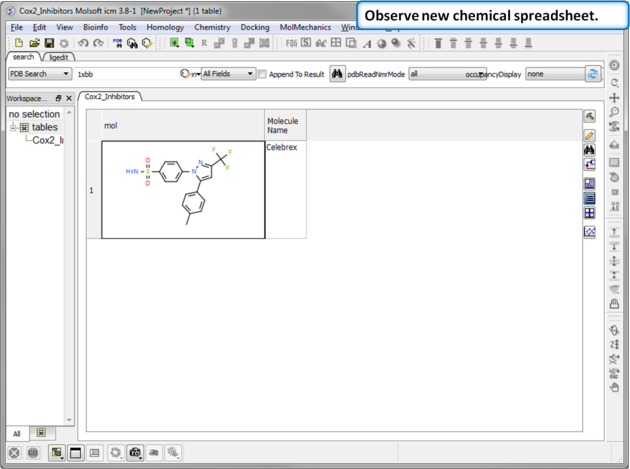Click the plot/chart icon in table side toolbar

(x=590, y=232)
